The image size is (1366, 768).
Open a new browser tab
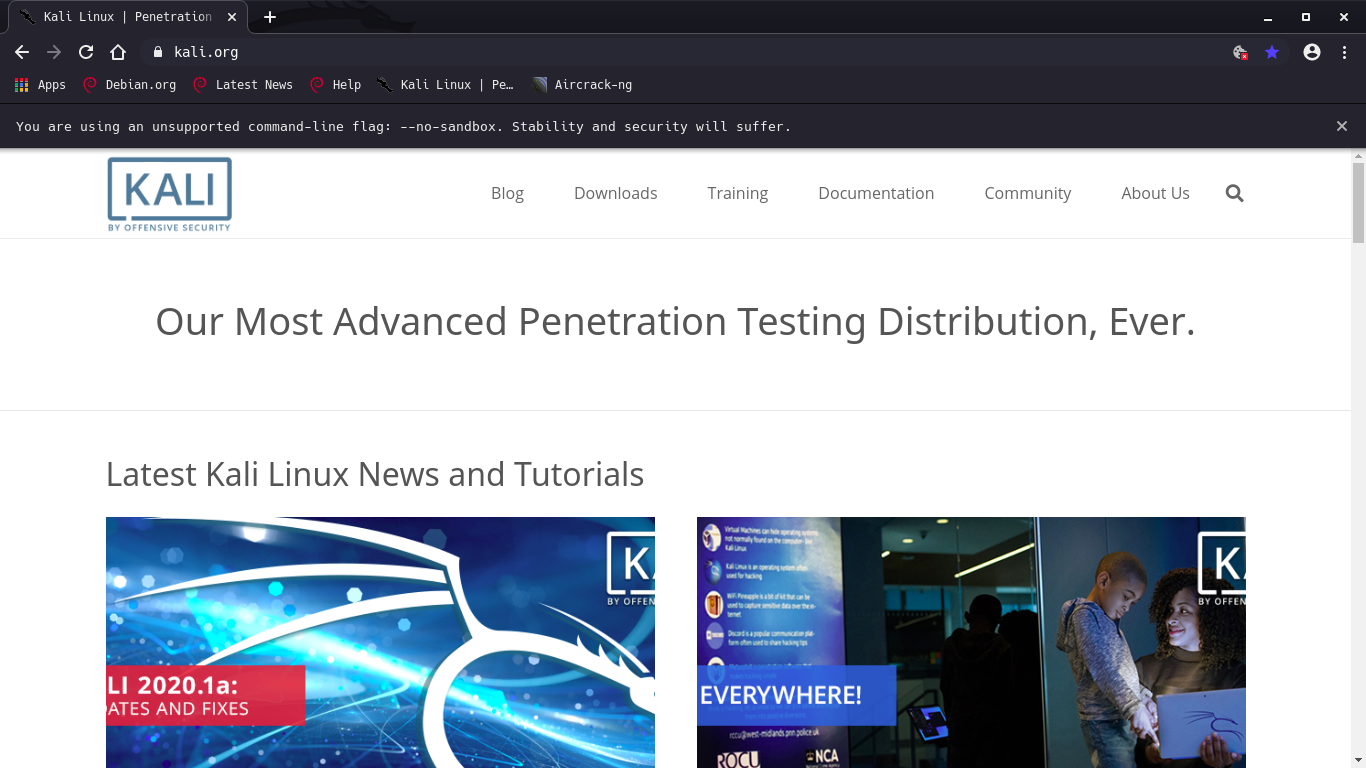(x=270, y=17)
